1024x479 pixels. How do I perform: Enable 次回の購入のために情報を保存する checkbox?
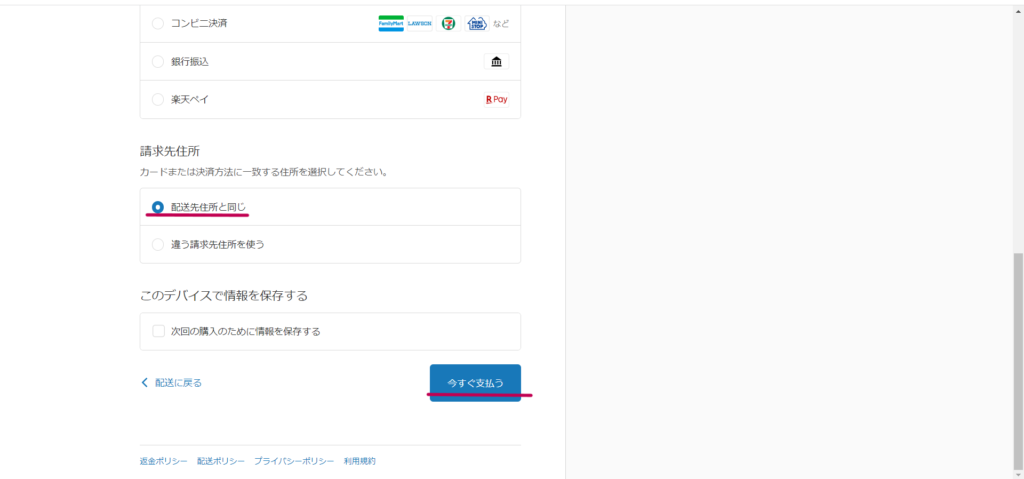pos(158,331)
